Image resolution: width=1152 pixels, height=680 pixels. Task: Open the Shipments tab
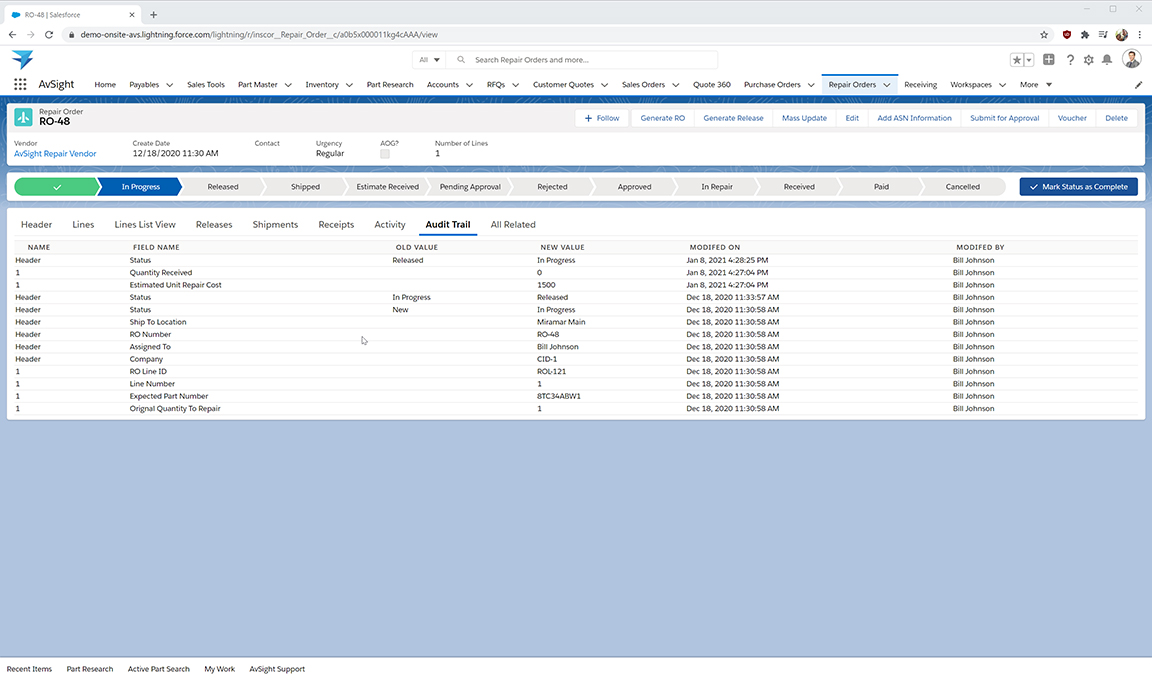(x=276, y=225)
